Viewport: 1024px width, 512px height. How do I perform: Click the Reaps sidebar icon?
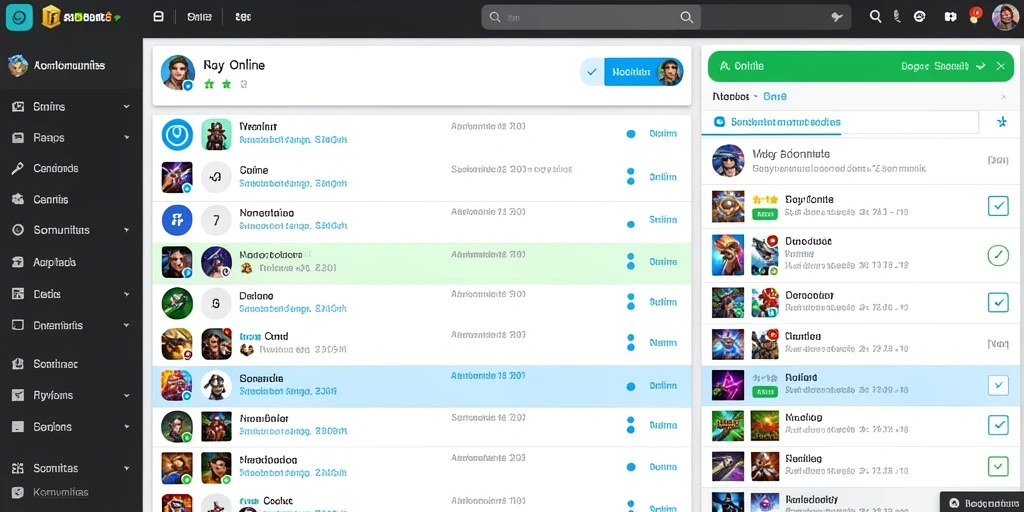tap(18, 138)
